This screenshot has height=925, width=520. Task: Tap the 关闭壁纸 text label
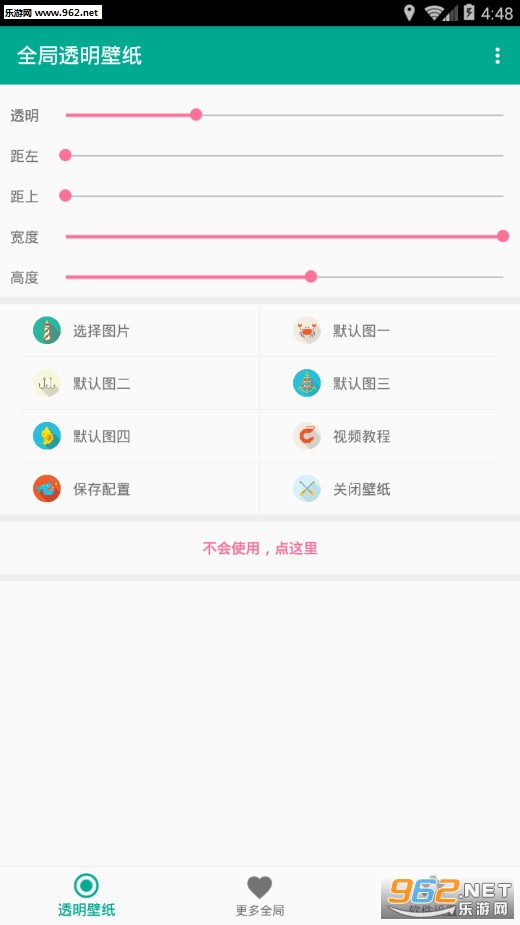[x=362, y=489]
